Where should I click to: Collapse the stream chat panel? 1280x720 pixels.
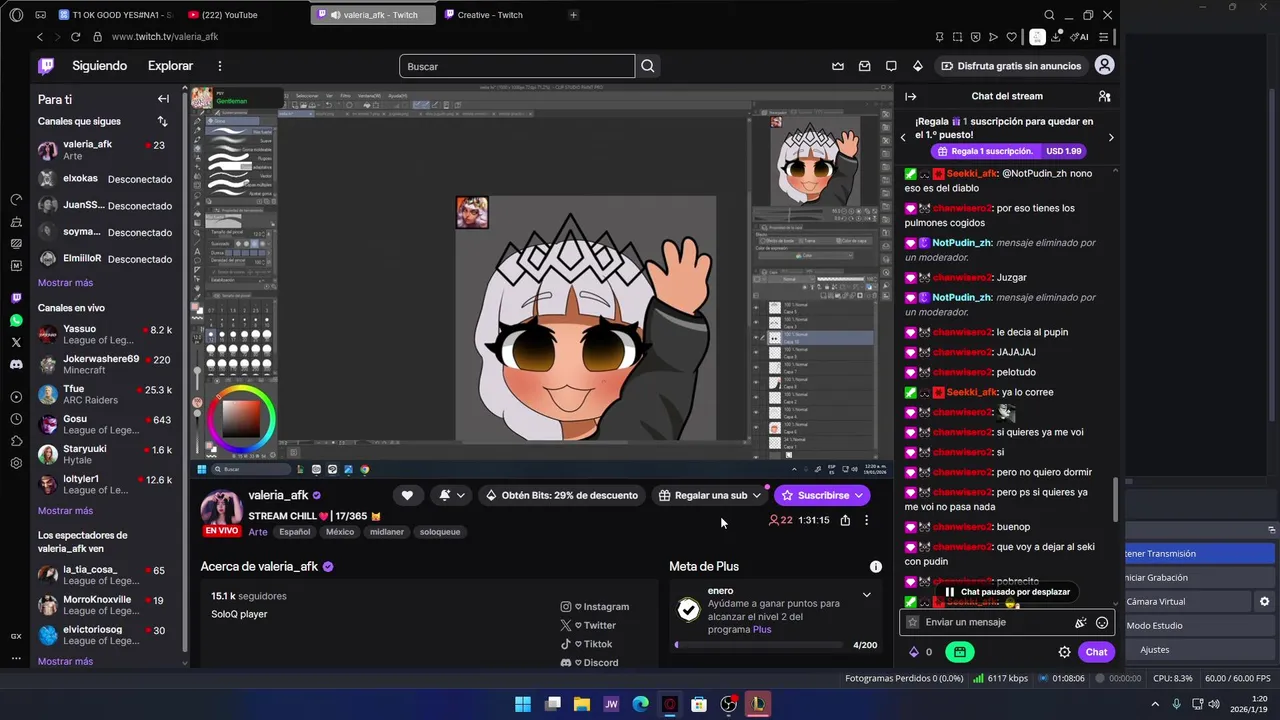coord(911,96)
